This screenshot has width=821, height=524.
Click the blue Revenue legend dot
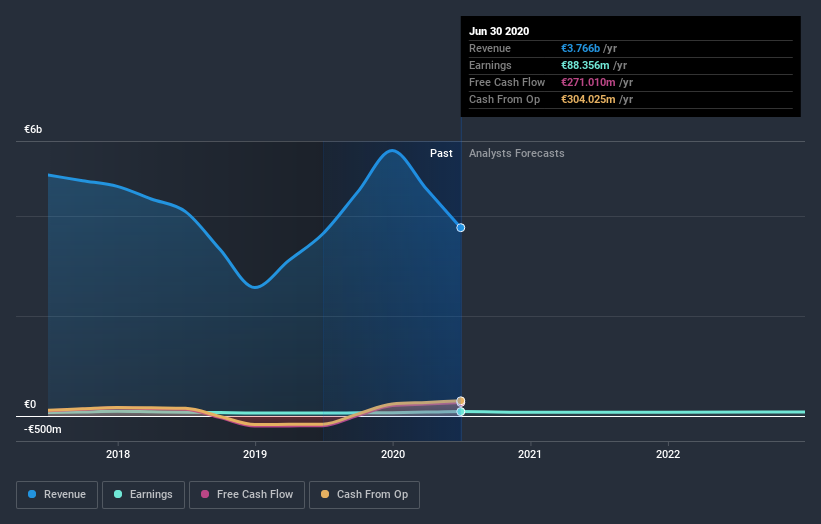32,494
